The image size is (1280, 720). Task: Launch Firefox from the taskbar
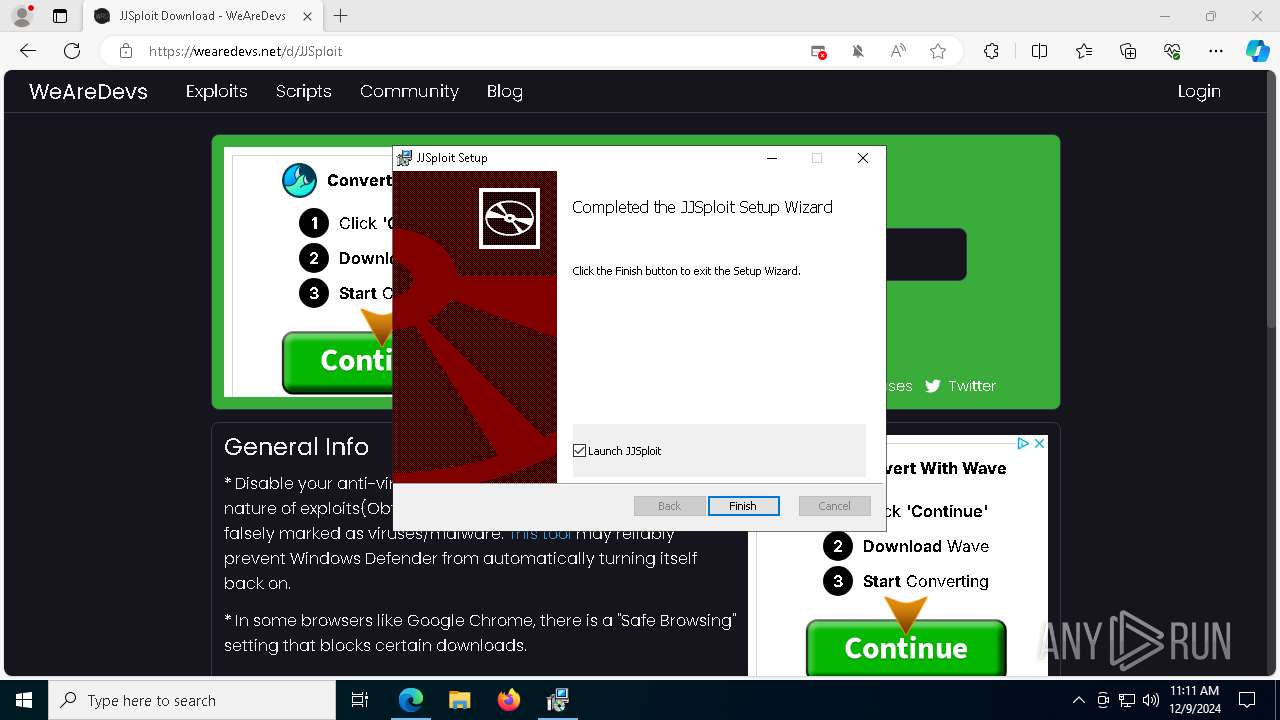pos(509,700)
